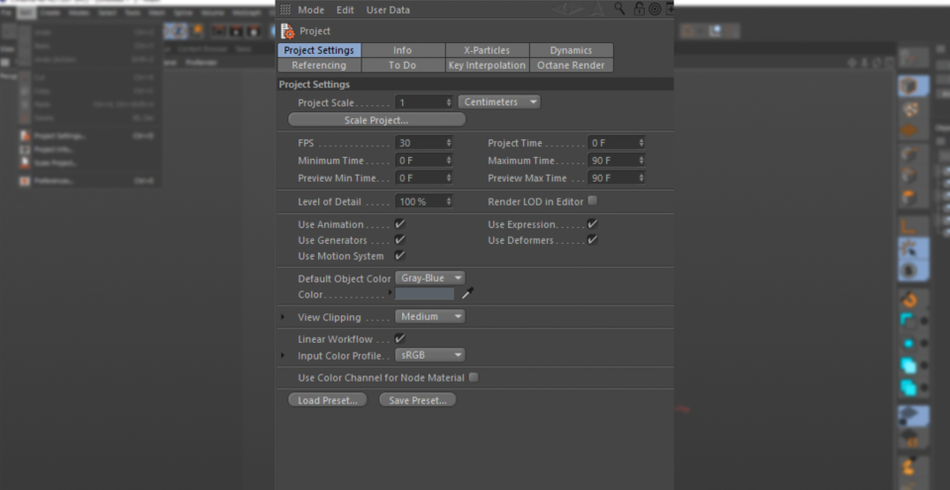Click the Project Time input field

click(x=616, y=143)
